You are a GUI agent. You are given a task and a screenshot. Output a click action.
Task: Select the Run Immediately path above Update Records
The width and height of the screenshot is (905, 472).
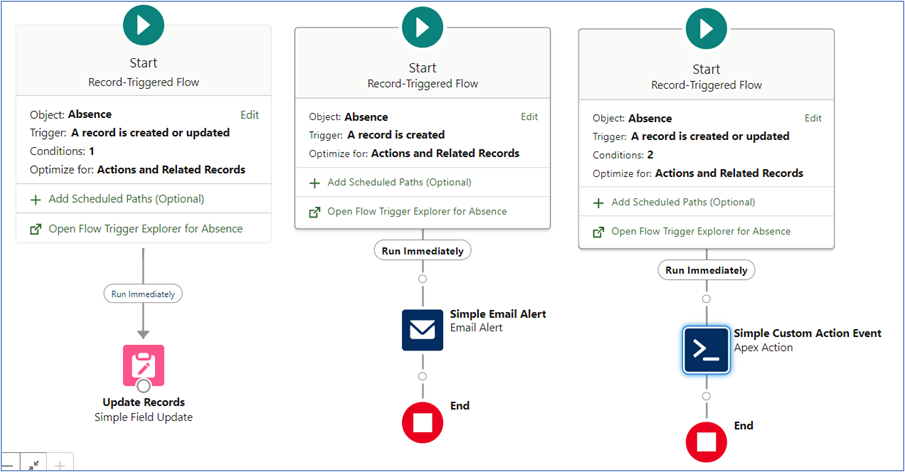click(x=143, y=294)
